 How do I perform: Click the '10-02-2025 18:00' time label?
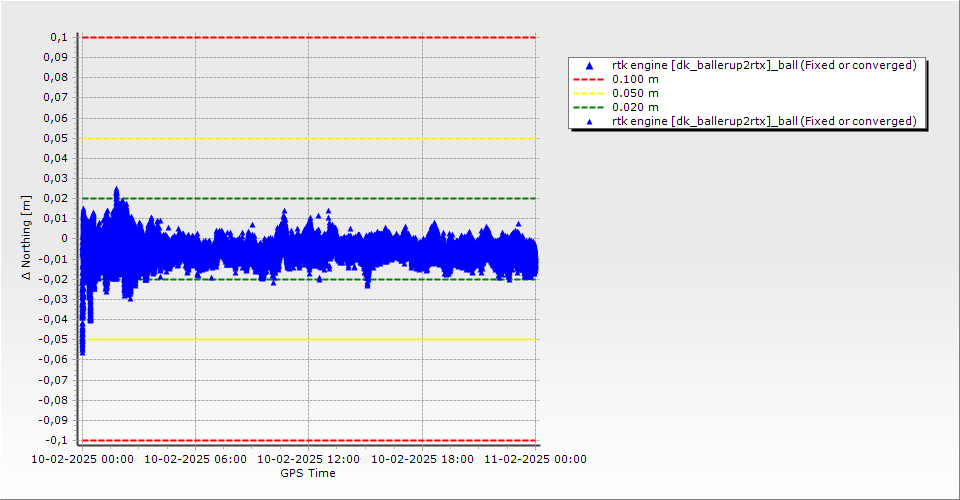(x=422, y=459)
